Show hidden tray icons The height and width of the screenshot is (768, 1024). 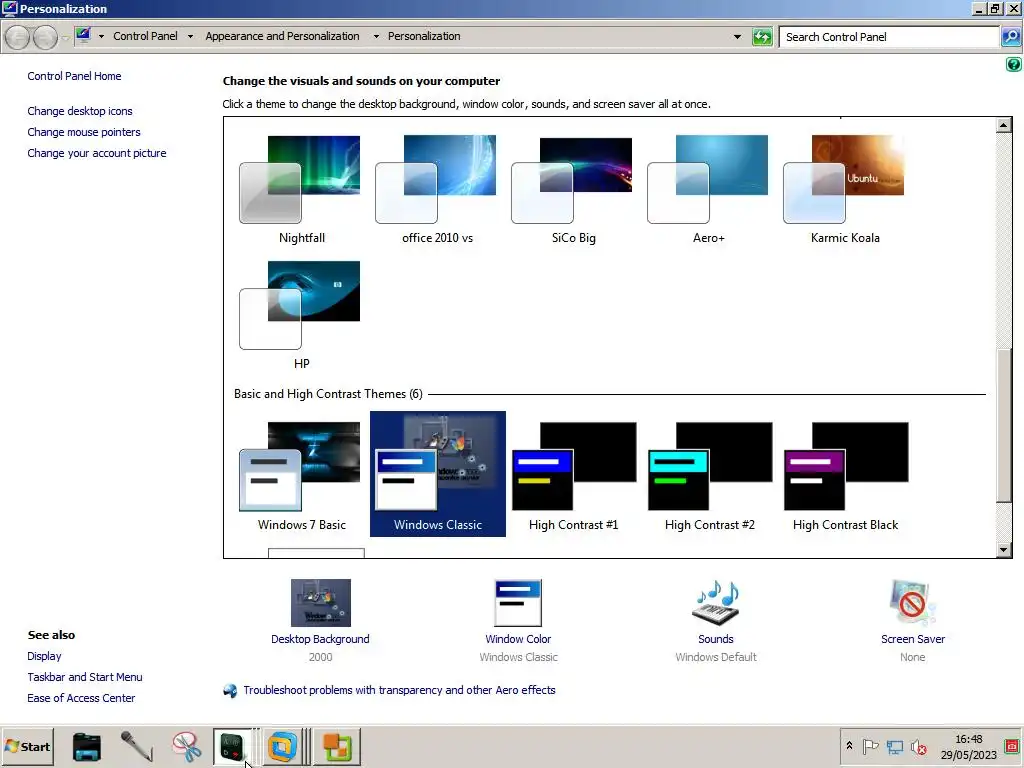coord(849,746)
